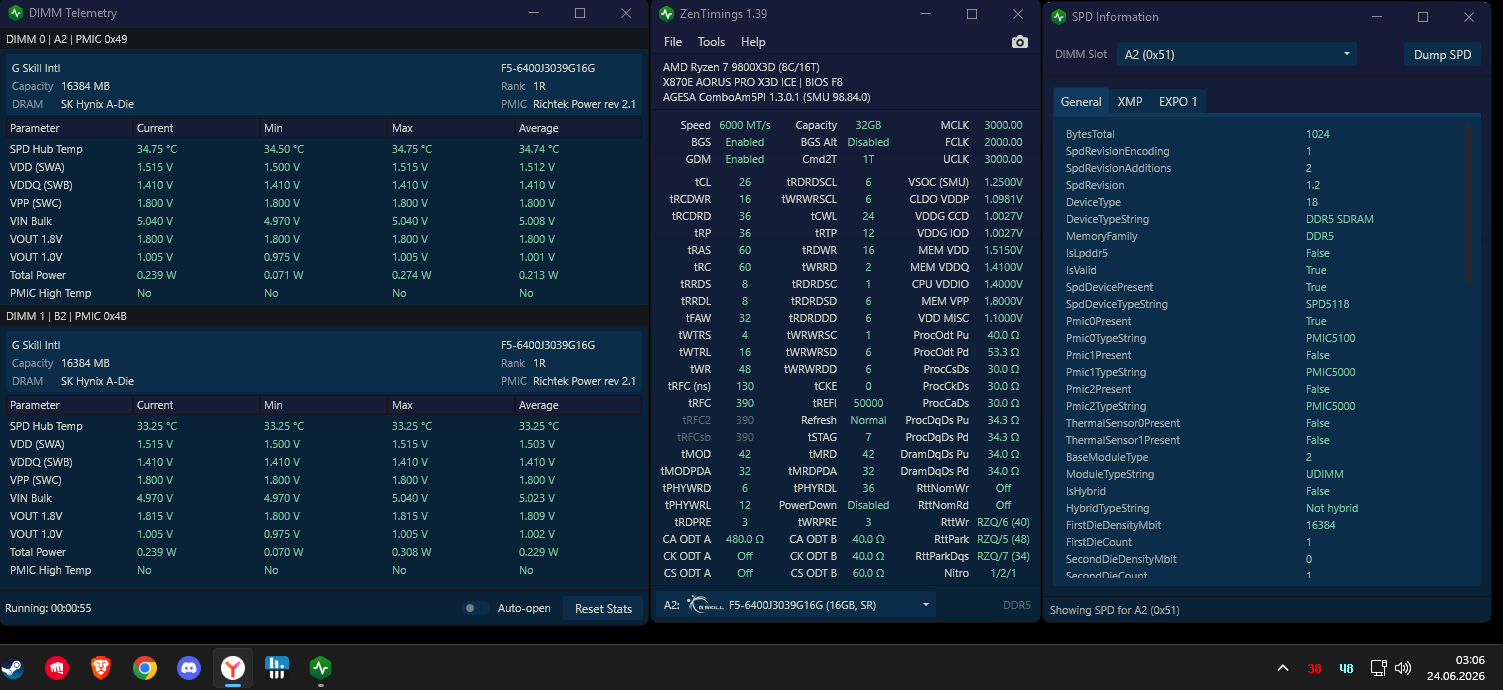This screenshot has height=690, width=1503.
Task: Click the Speed value 6000 MT/s
Action: coord(745,125)
